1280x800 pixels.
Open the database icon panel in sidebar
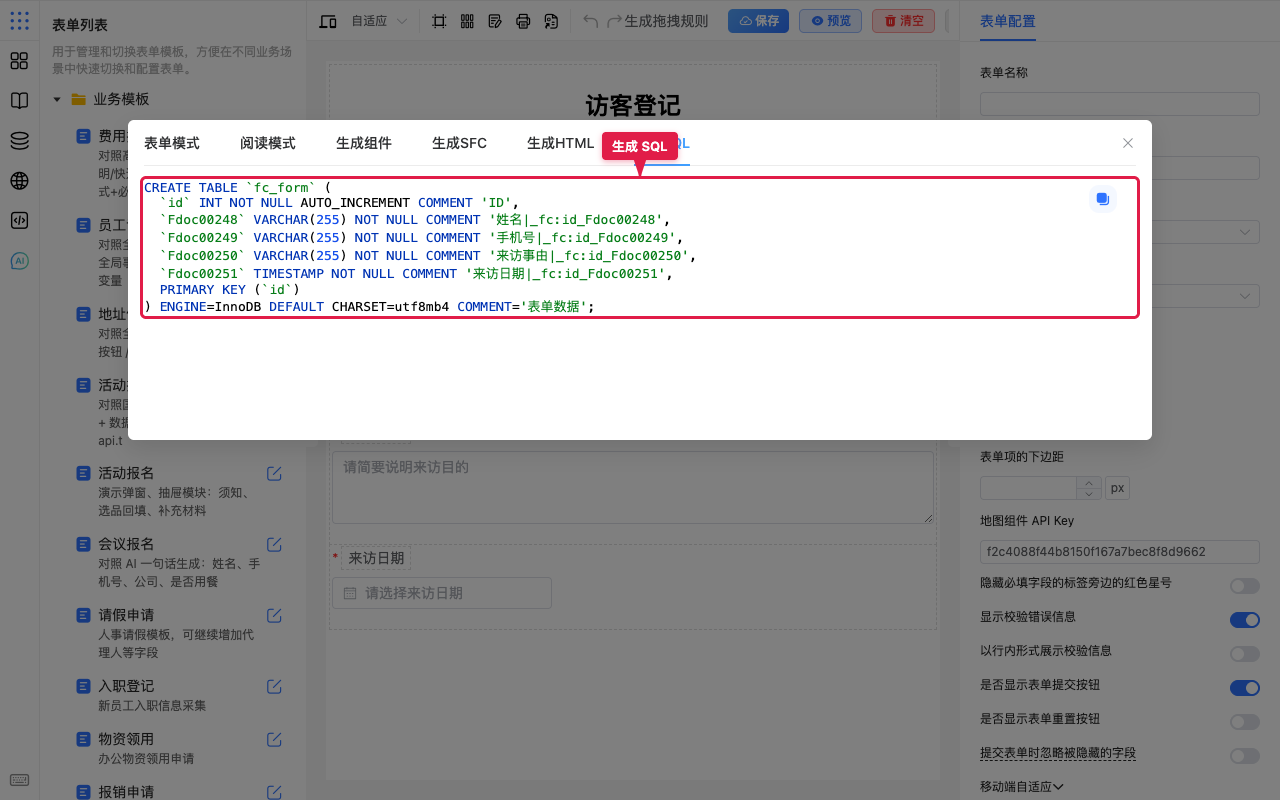tap(19, 141)
